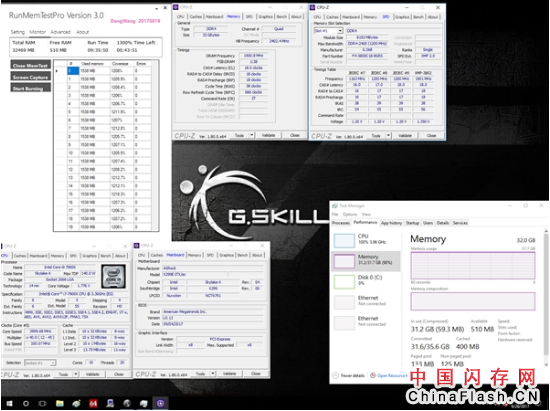Click the Close MemTest button
The width and height of the screenshot is (550, 411).
pyautogui.click(x=31, y=65)
